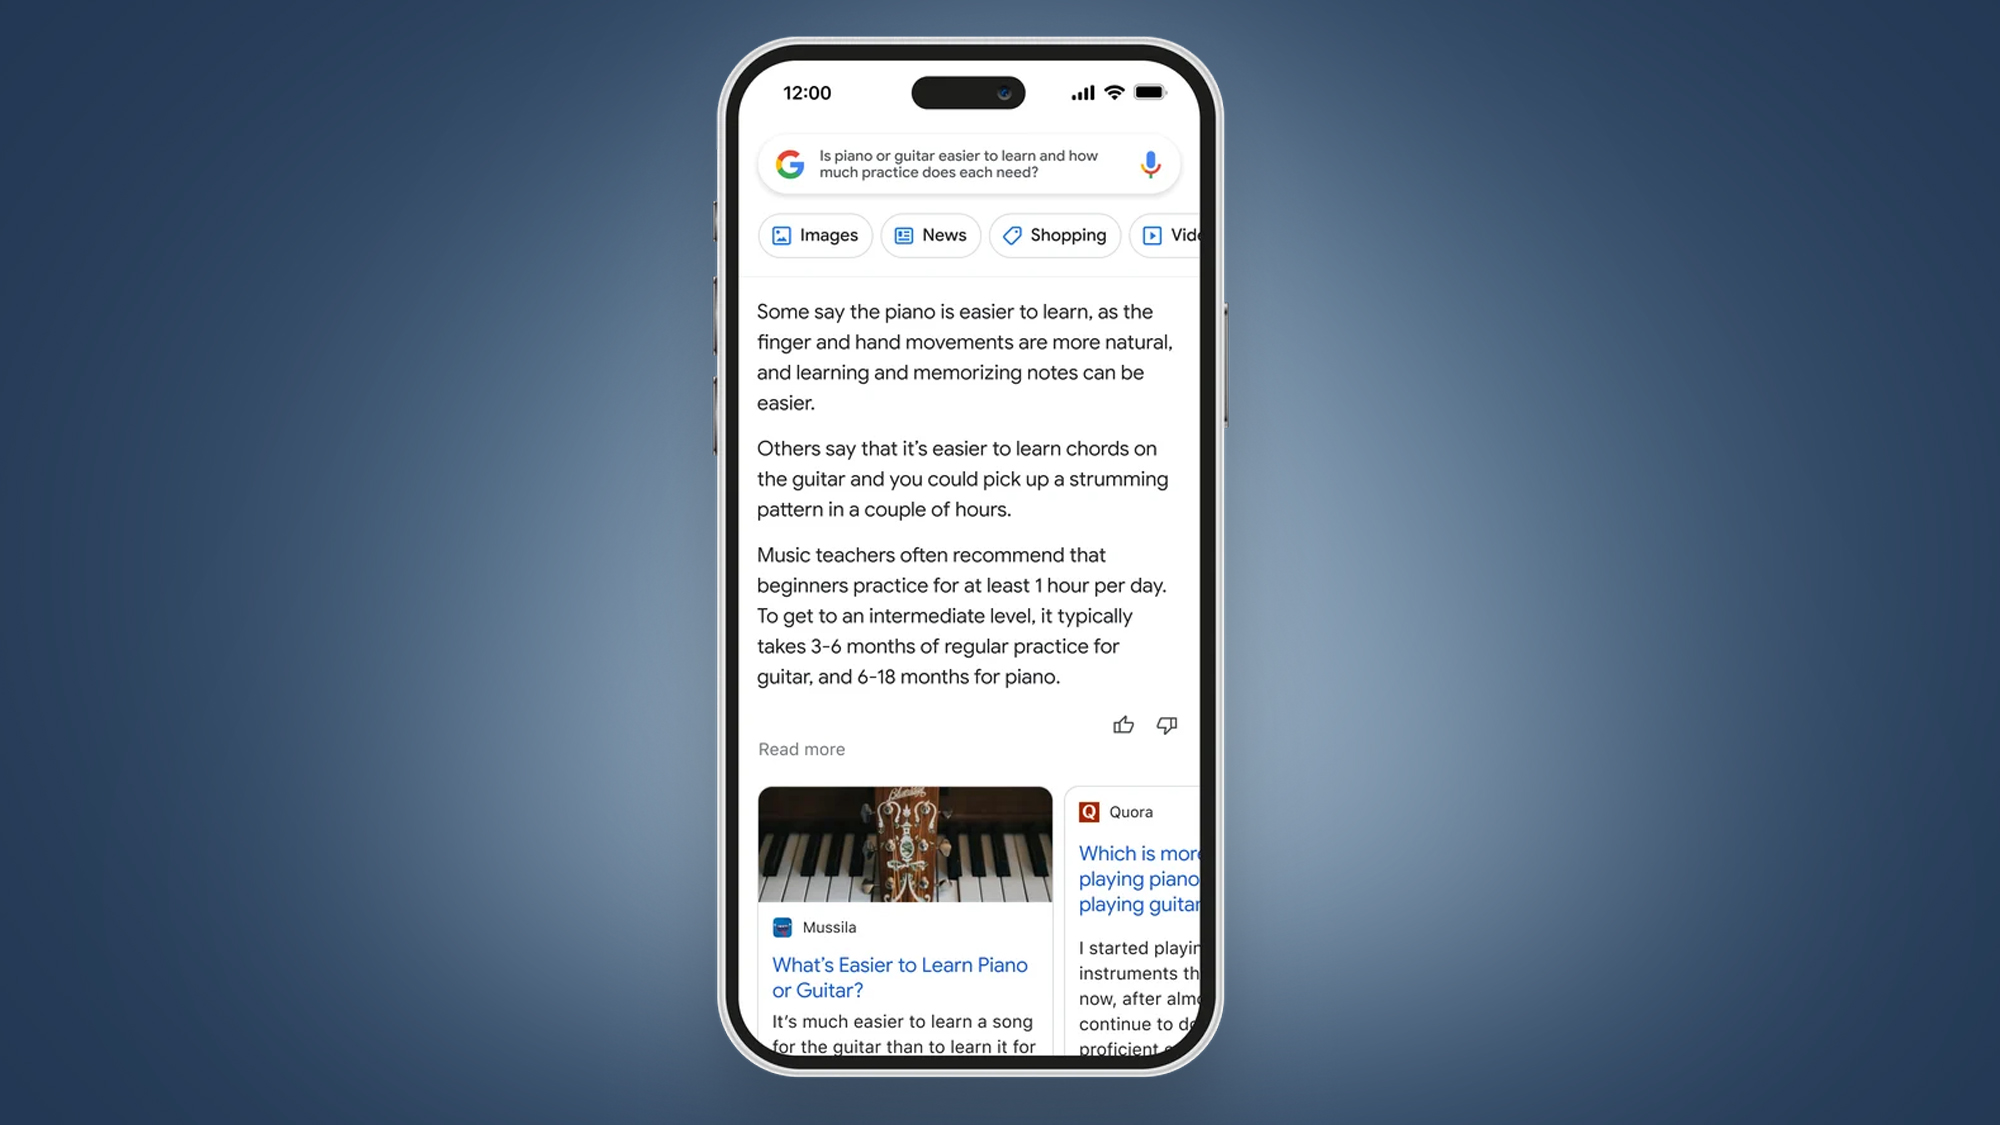Tap Read more to expand AI summary

click(x=801, y=749)
